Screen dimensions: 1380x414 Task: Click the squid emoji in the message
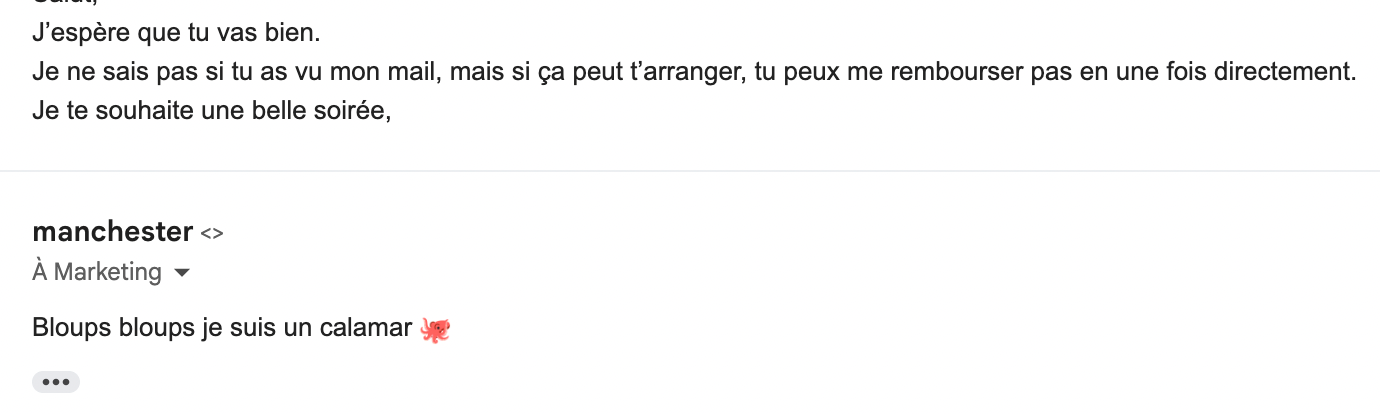pyautogui.click(x=435, y=328)
